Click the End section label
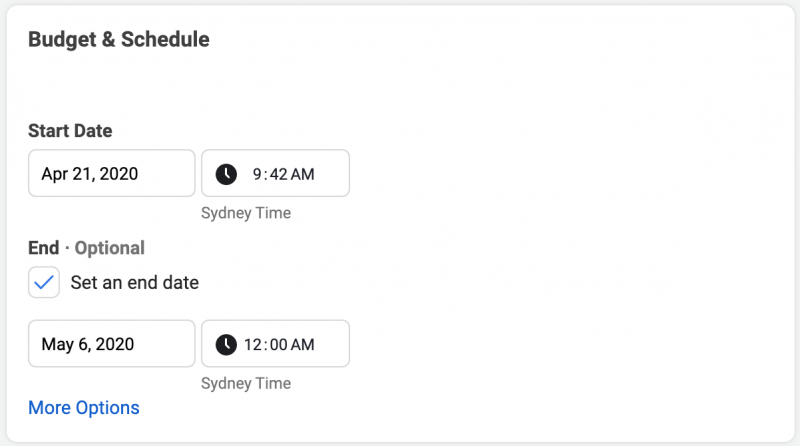This screenshot has width=800, height=446. pyautogui.click(x=44, y=248)
